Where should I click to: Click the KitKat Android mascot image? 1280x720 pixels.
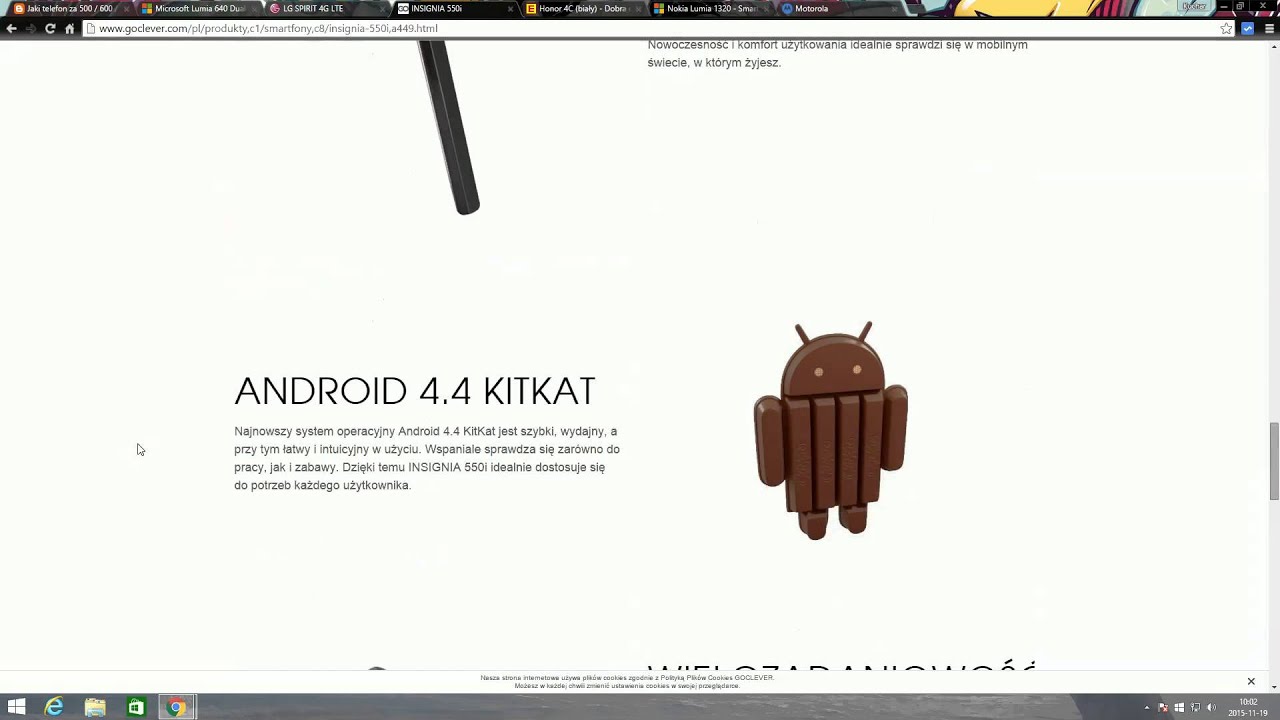click(831, 431)
